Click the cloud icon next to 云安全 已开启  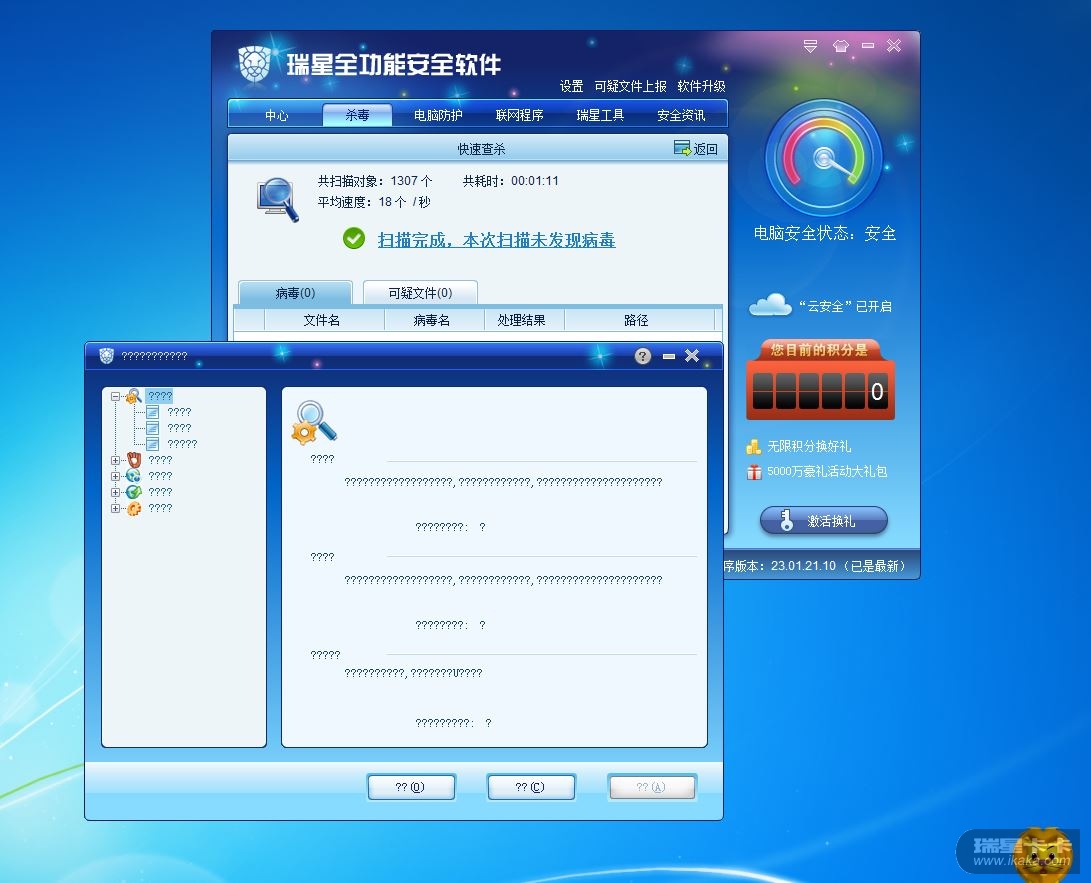click(x=770, y=305)
